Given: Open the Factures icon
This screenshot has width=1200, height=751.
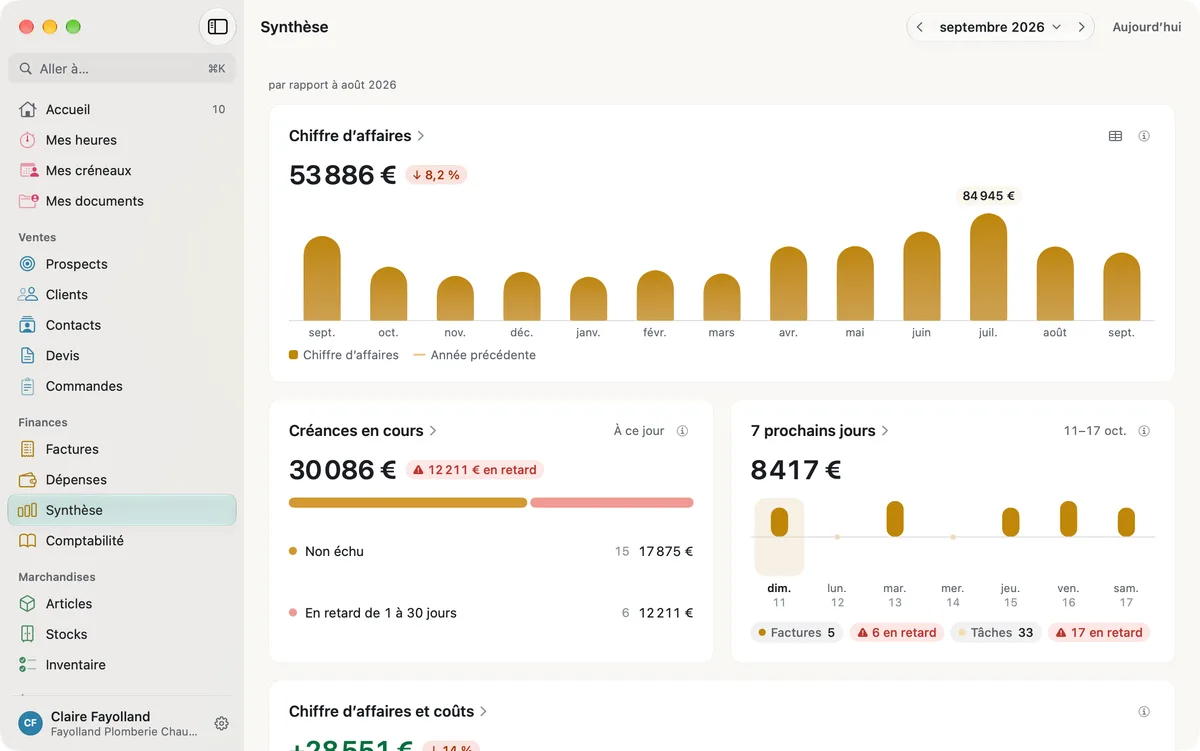Looking at the screenshot, I should tap(28, 449).
